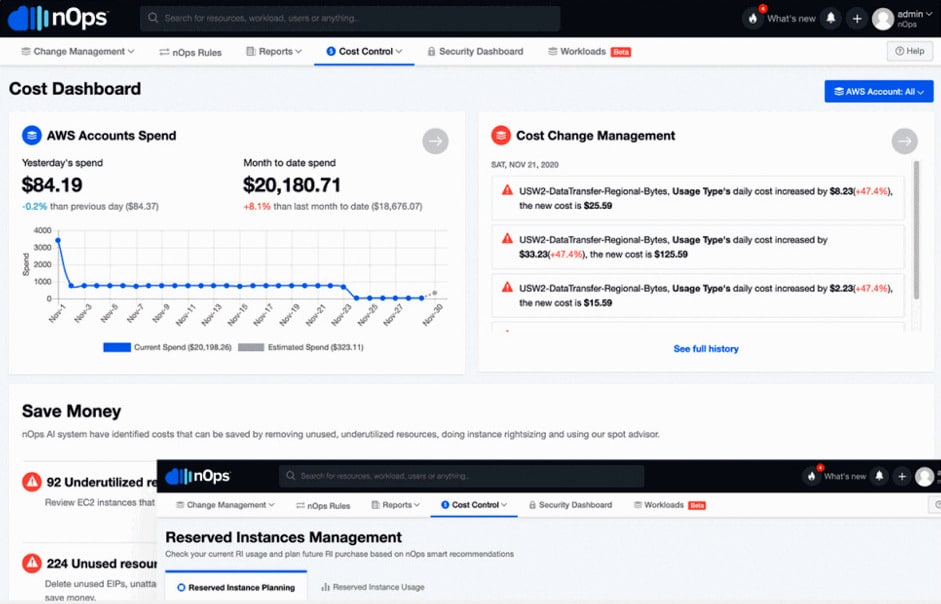Image resolution: width=941 pixels, height=604 pixels.
Task: Click Yesterday's spend $84.19 value
Action: point(52,185)
